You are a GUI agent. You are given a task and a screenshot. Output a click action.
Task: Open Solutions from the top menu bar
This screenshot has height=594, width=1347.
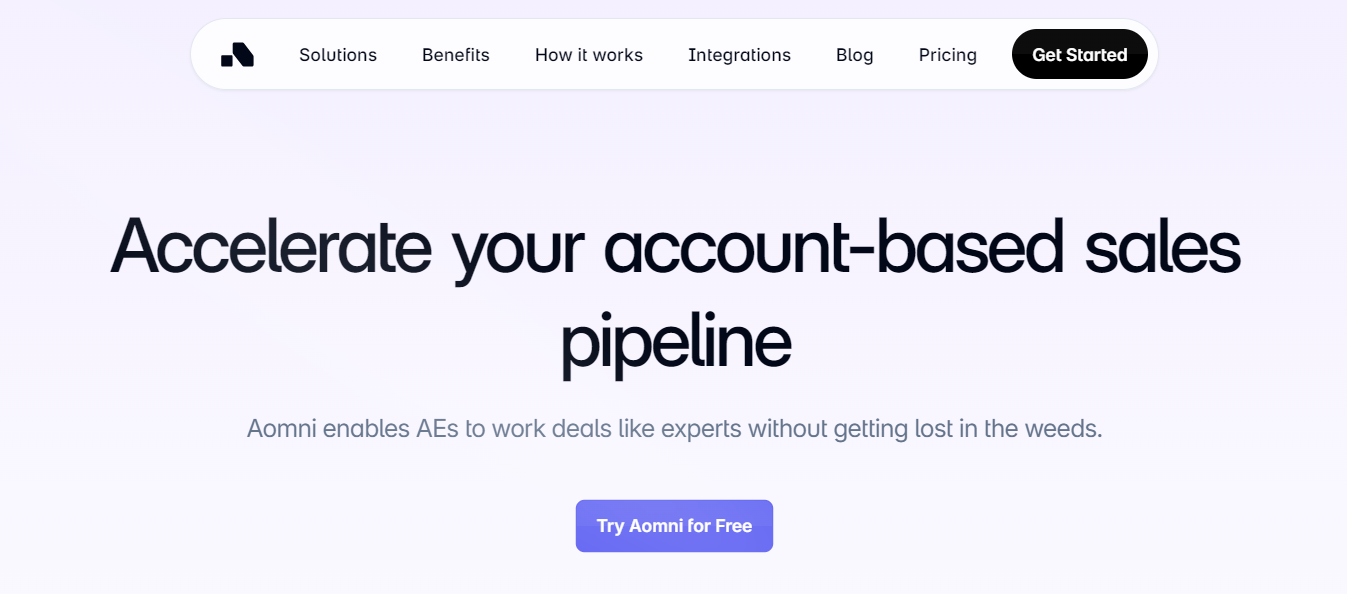pos(337,55)
